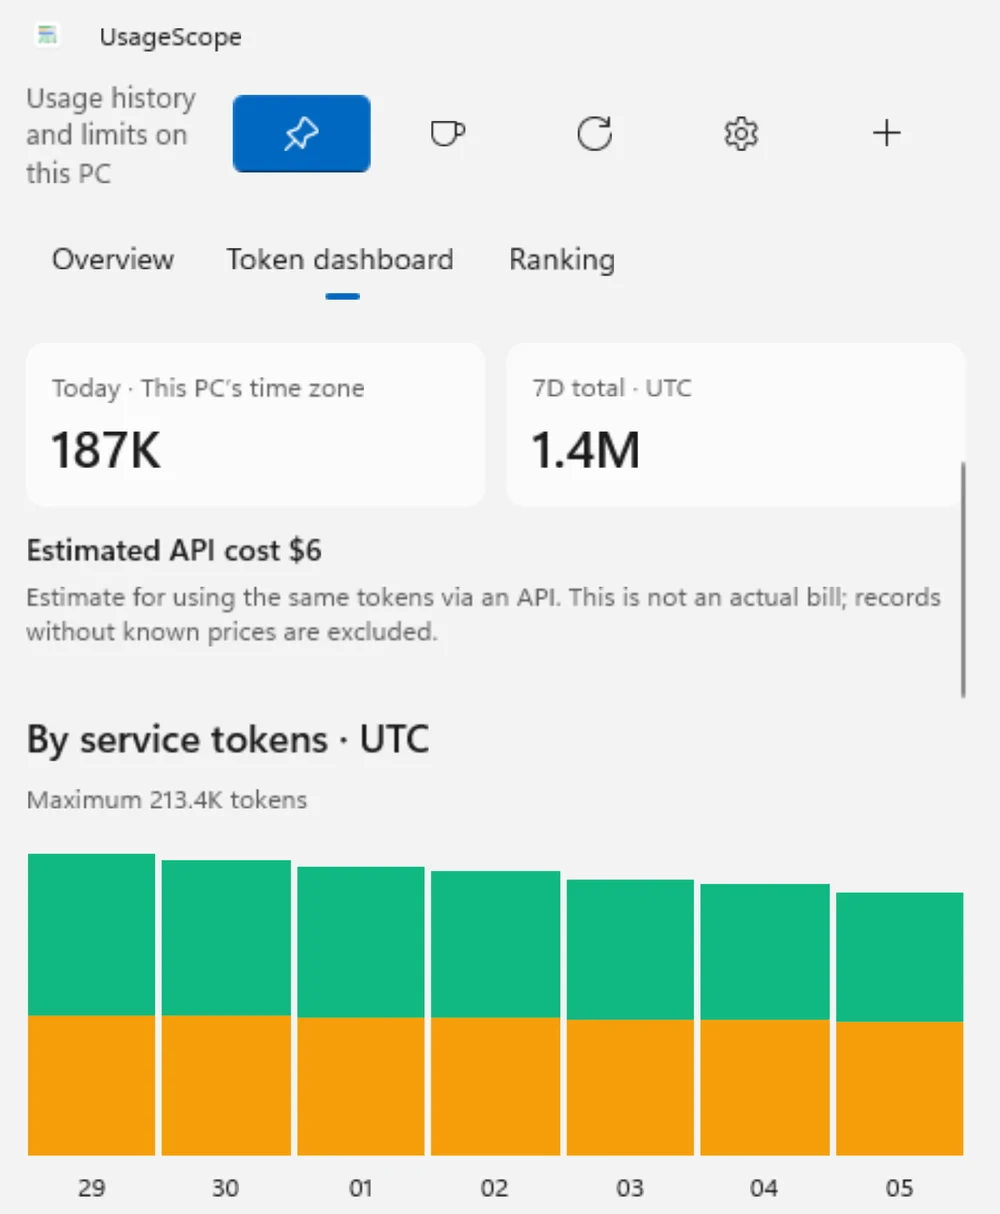Click the UsageScope window title text
The image size is (1000, 1214).
[x=170, y=37]
